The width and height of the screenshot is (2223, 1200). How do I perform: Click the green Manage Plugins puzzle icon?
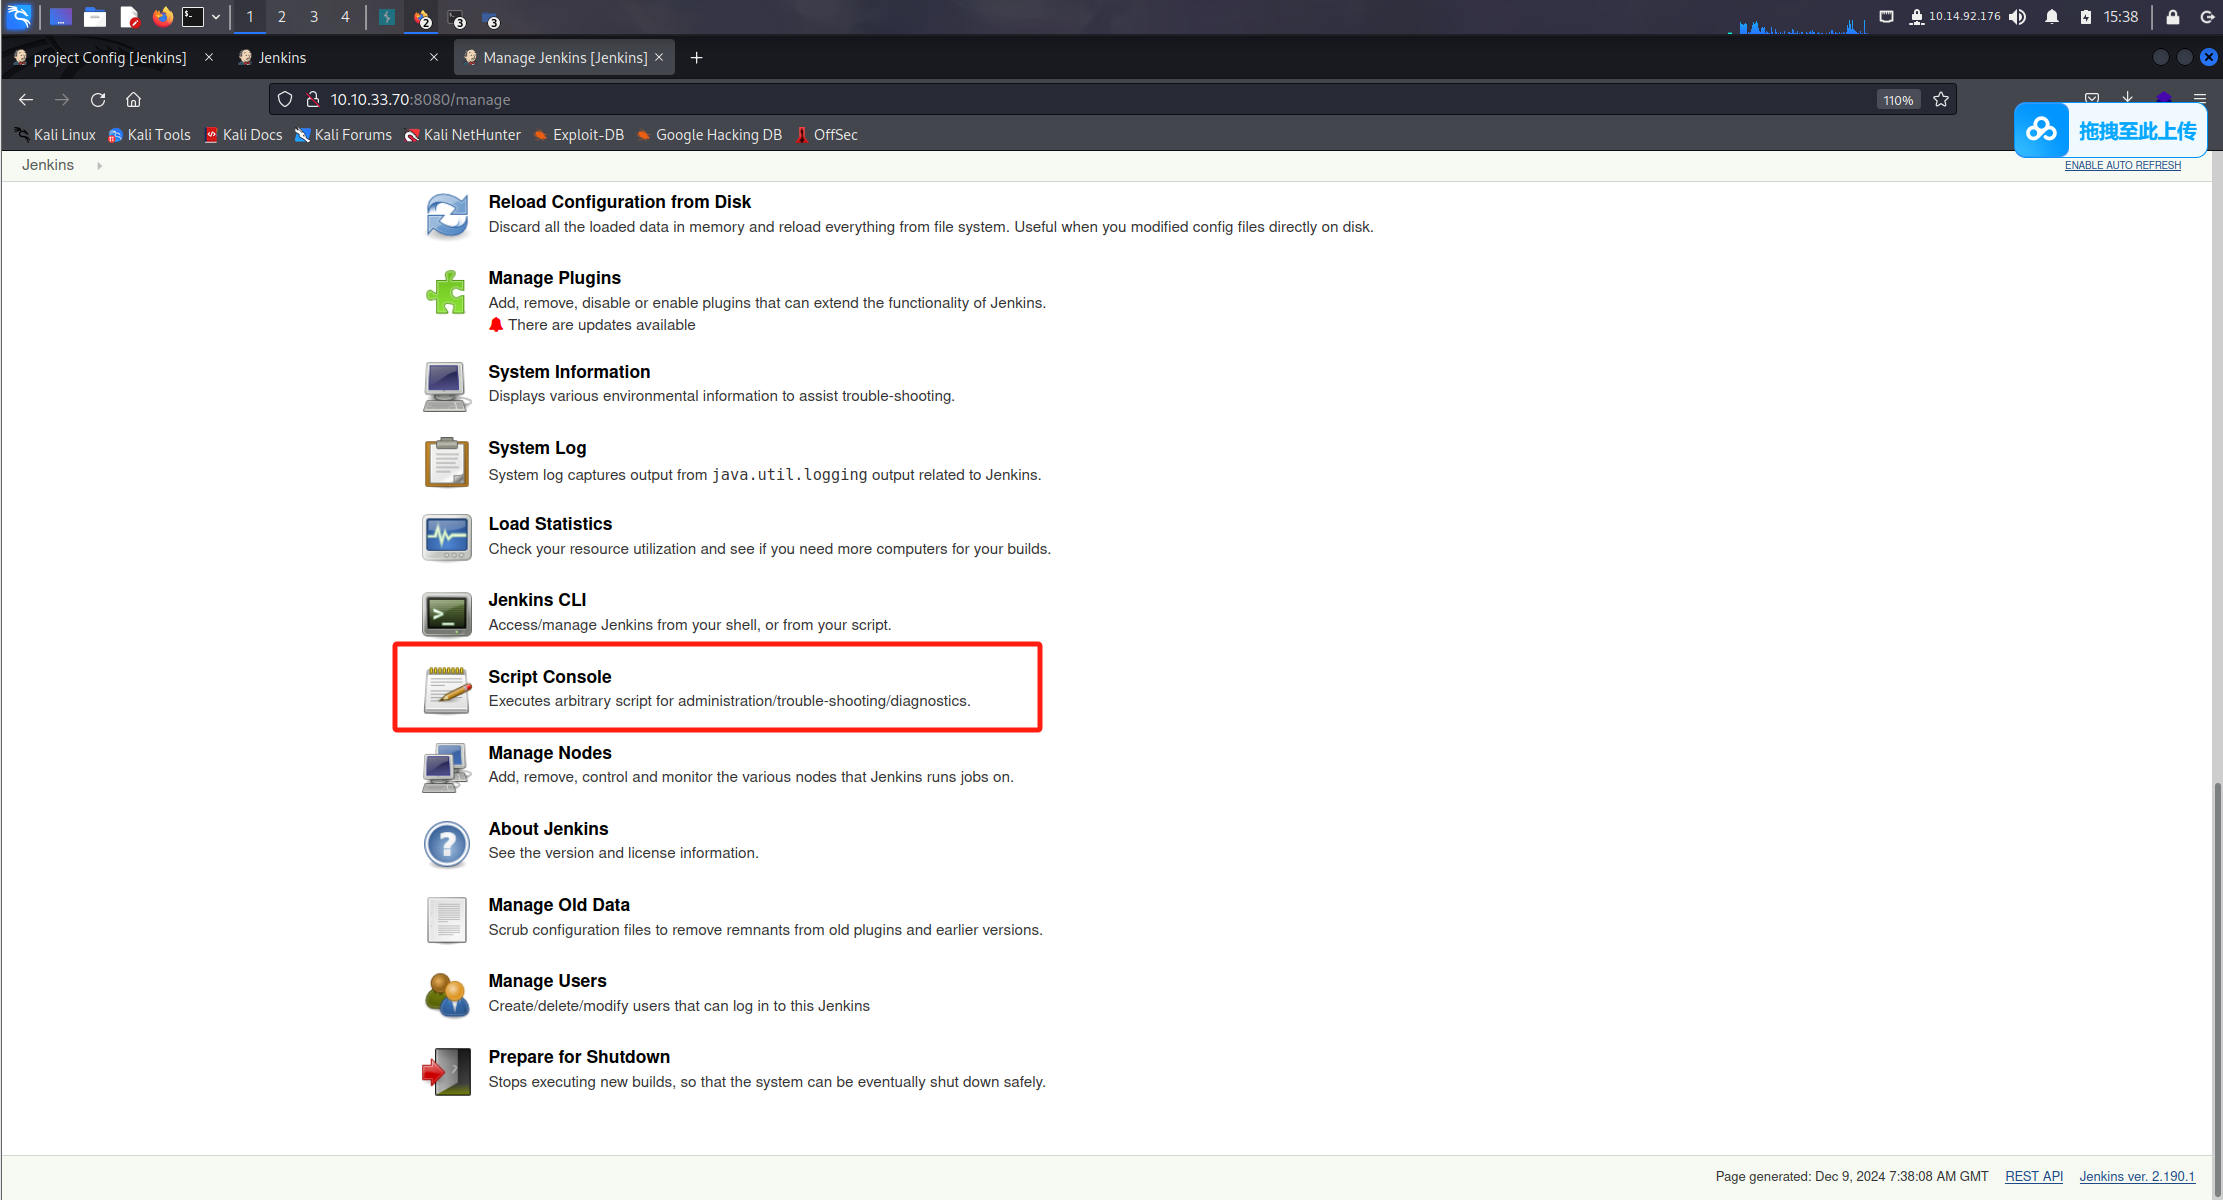(446, 292)
